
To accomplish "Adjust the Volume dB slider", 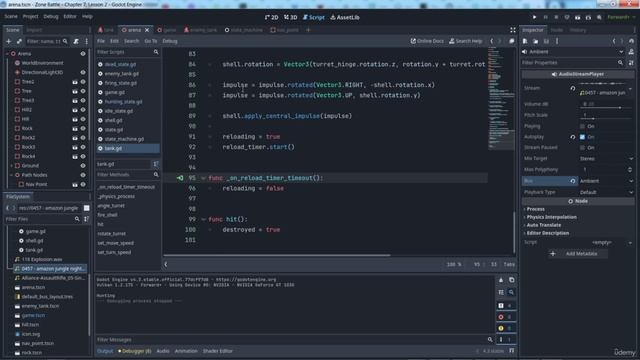I will pos(606,108).
